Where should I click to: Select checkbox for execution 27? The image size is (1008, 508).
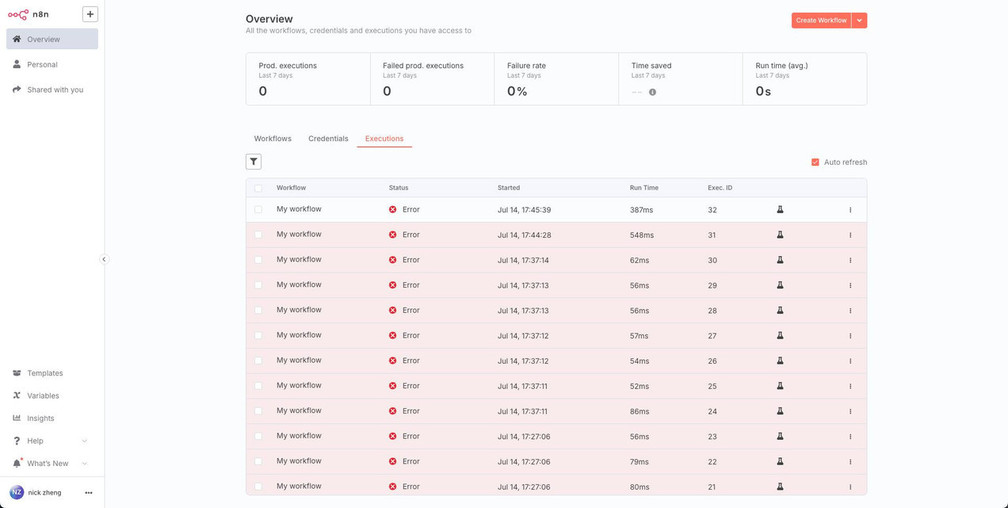[258, 336]
